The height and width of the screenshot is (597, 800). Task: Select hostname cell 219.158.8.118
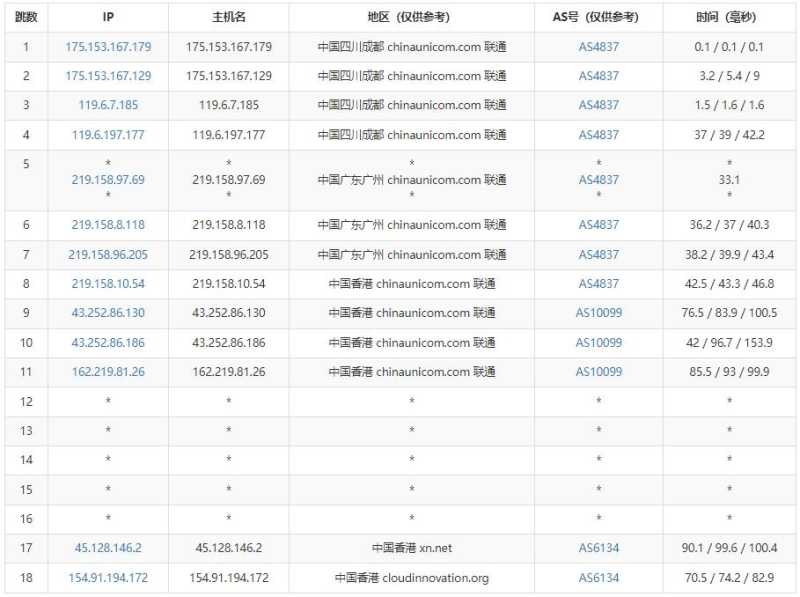click(x=229, y=225)
